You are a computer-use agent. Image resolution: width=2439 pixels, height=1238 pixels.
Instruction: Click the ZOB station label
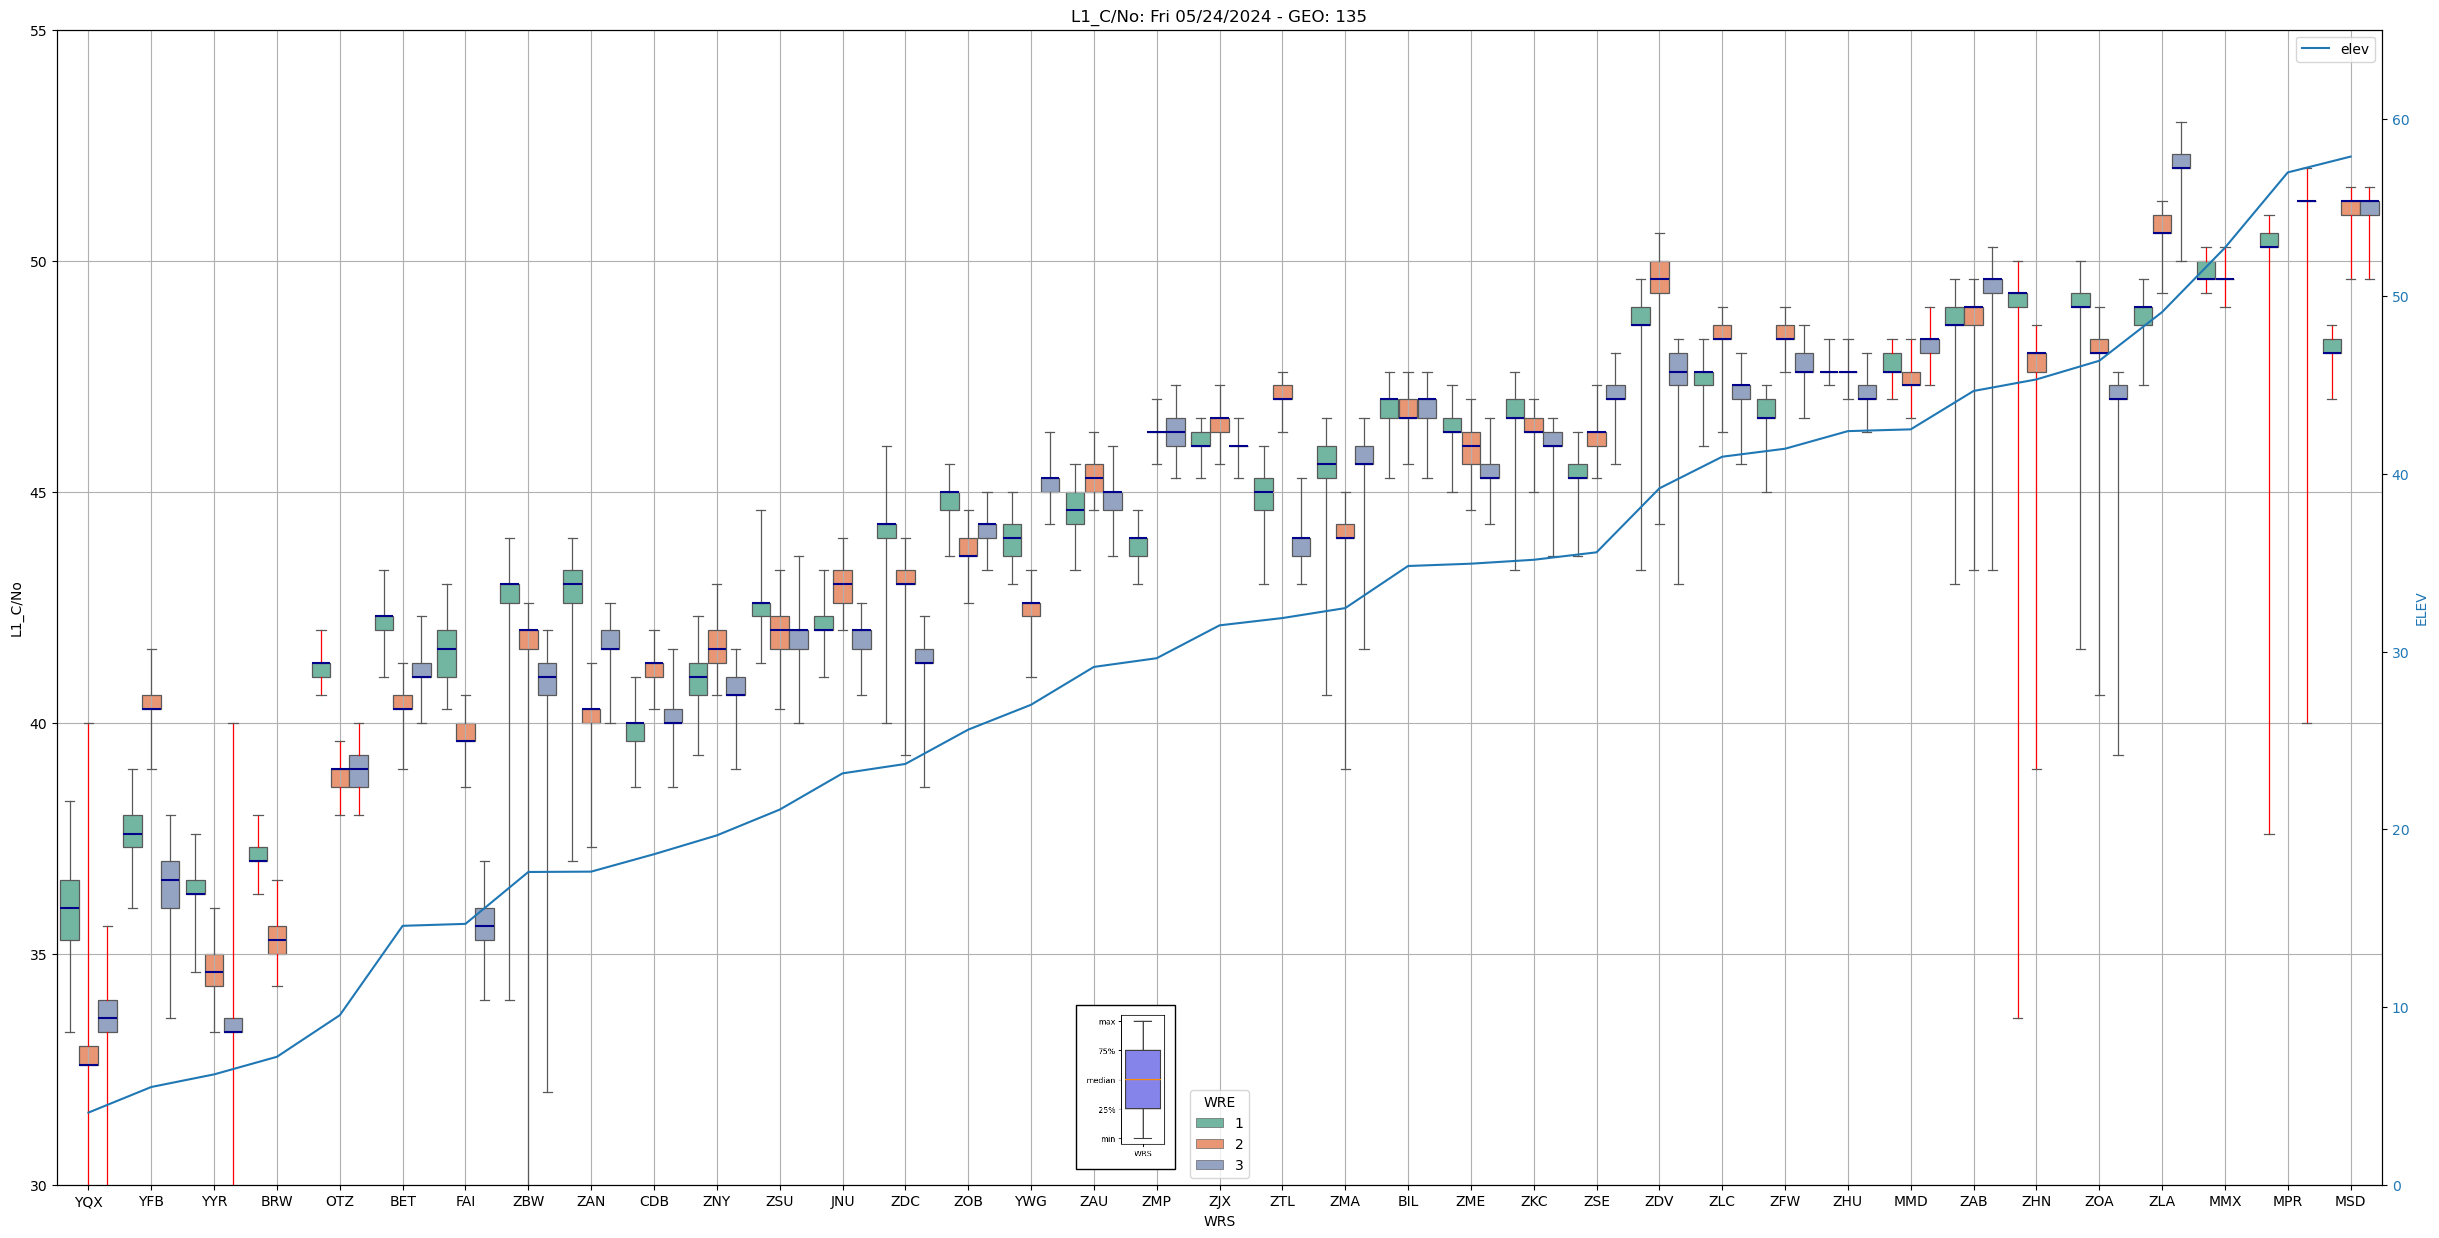(x=968, y=1201)
